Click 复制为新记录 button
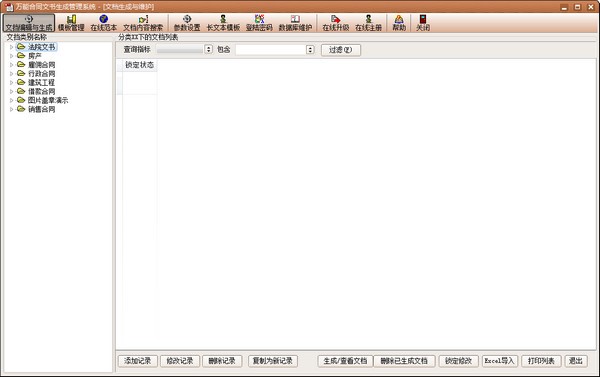The image size is (600, 377). coord(272,361)
